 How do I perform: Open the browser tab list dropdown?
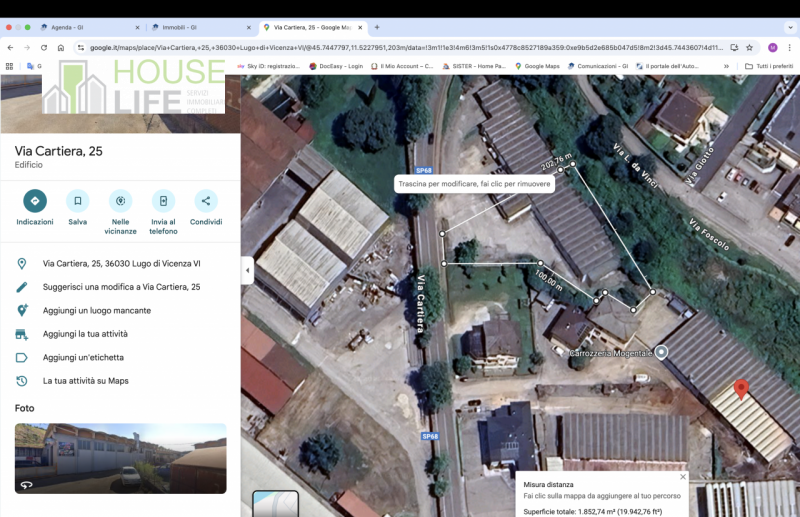pos(789,27)
